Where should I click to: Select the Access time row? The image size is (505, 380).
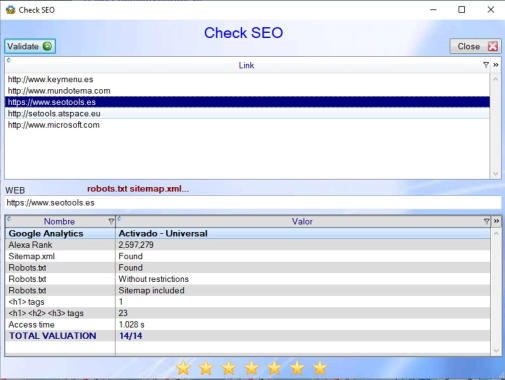(x=248, y=324)
